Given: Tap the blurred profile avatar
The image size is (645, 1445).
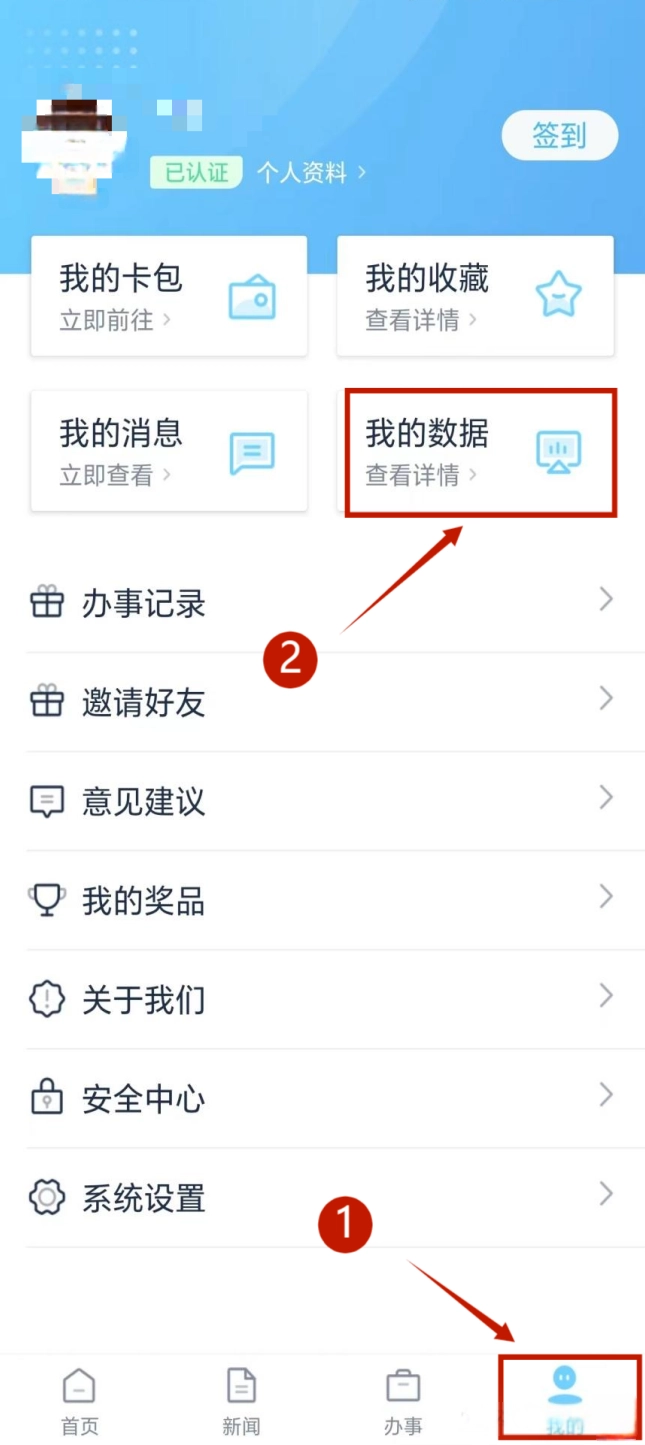Looking at the screenshot, I should [74, 145].
